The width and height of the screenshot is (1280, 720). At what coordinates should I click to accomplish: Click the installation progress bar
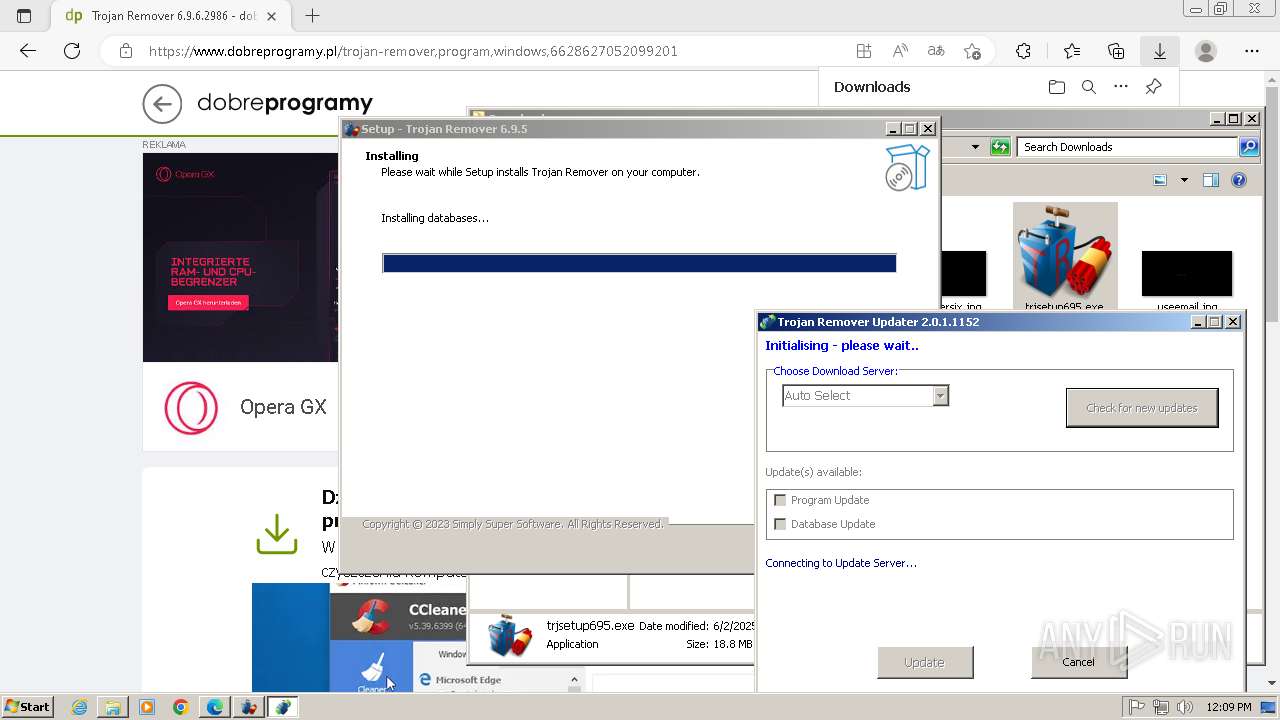639,263
